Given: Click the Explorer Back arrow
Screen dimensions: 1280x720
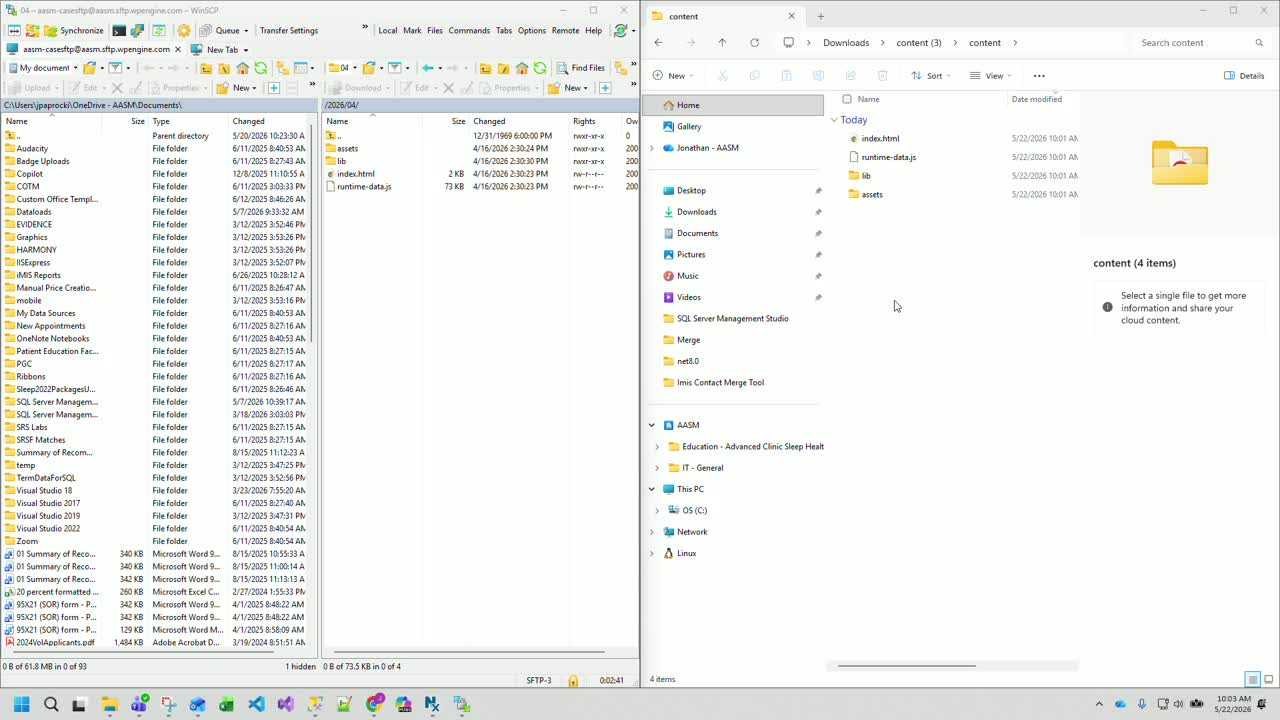Looking at the screenshot, I should click(x=658, y=43).
